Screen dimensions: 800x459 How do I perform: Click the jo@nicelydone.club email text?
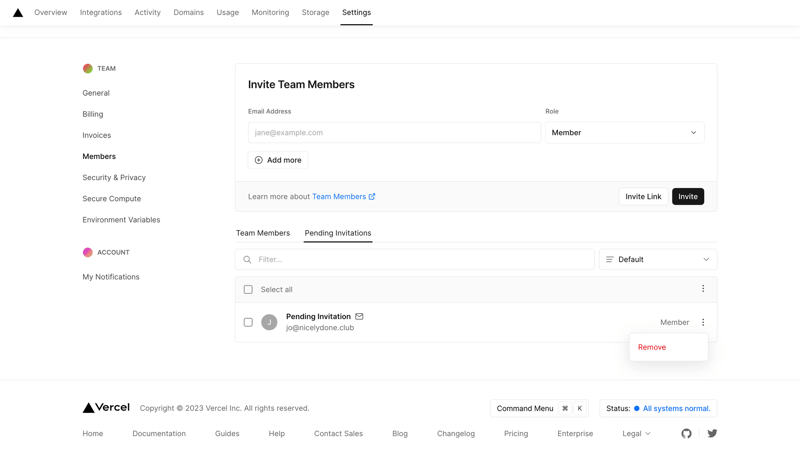click(x=320, y=328)
